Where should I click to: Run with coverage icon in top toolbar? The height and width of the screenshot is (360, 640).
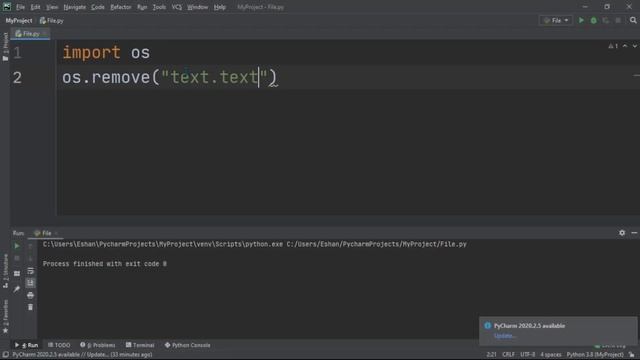[x=606, y=20]
